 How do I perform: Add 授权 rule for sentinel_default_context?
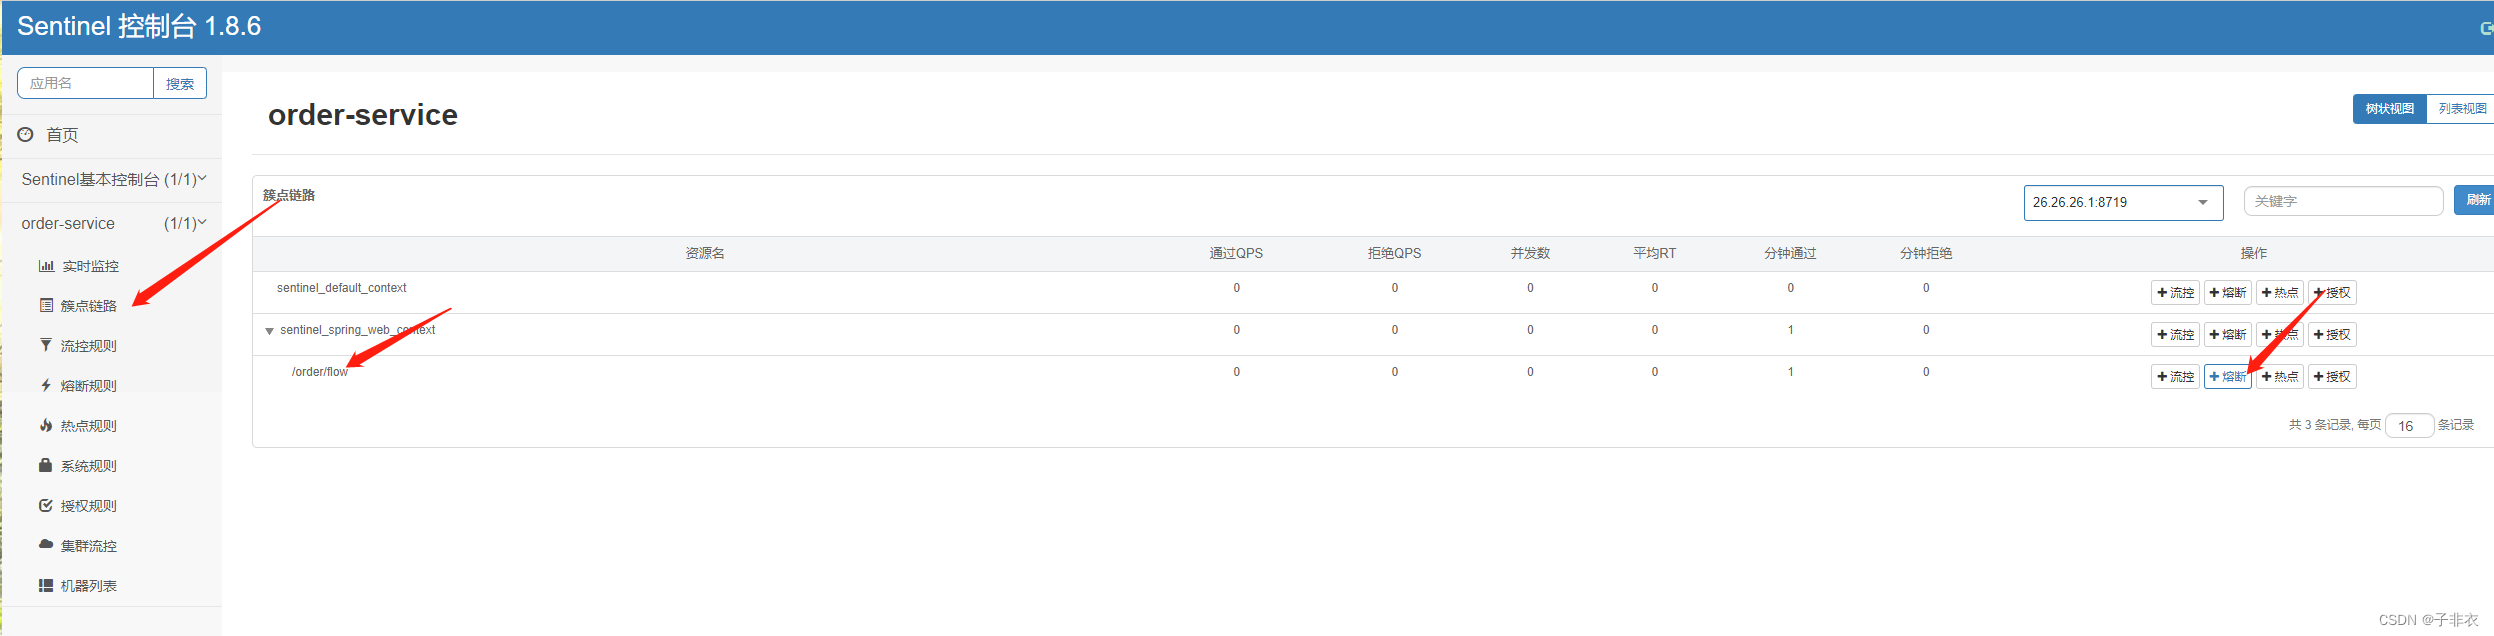[2332, 293]
